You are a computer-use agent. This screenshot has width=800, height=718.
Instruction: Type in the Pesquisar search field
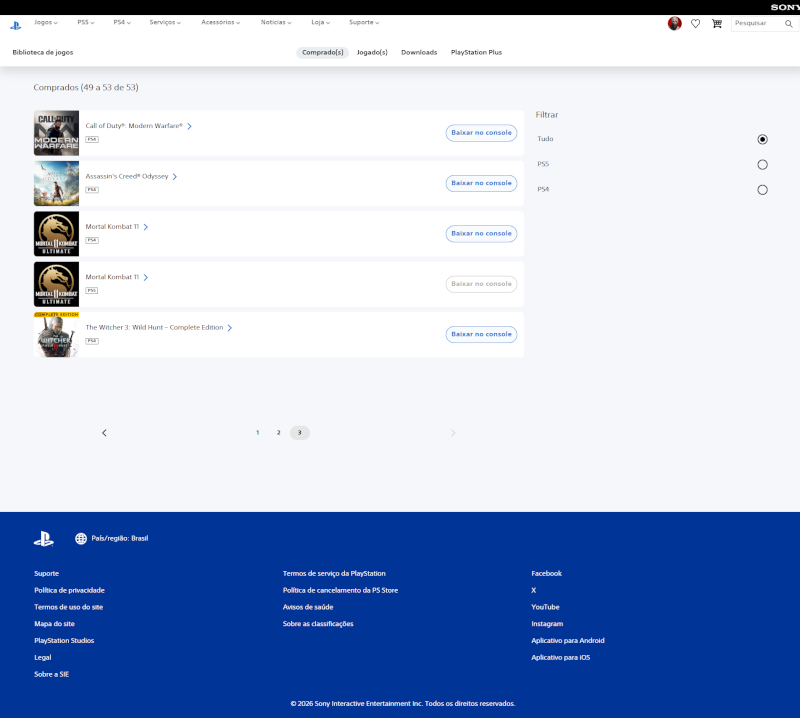pos(755,23)
